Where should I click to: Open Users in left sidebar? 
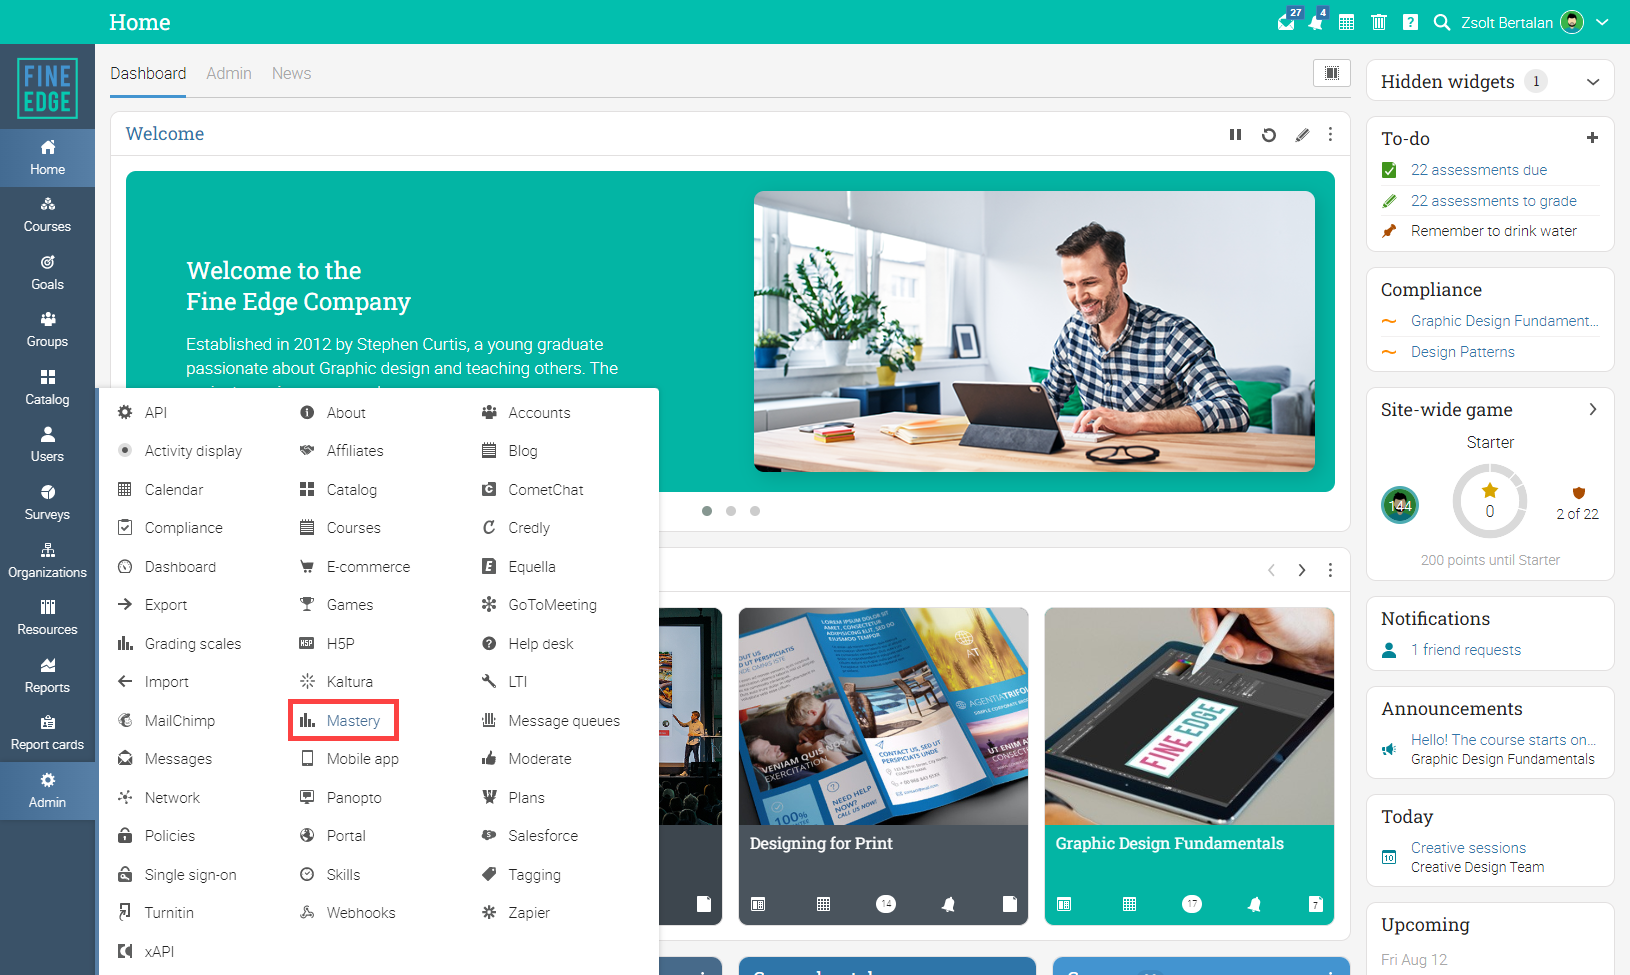coord(47,445)
